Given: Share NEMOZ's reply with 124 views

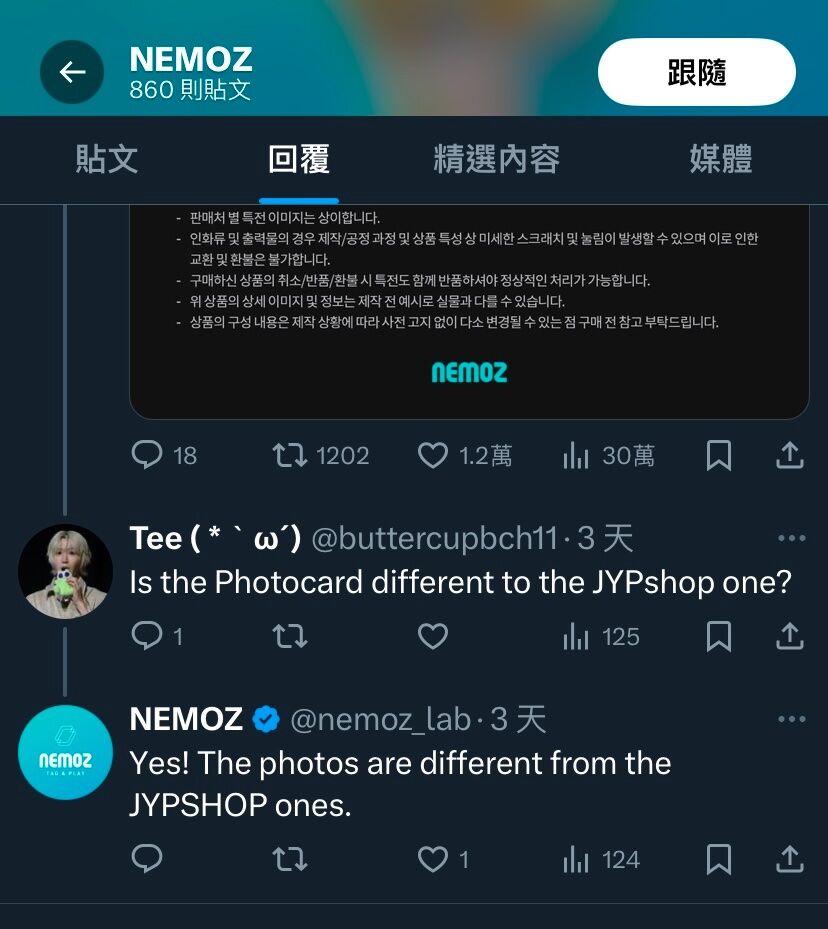Looking at the screenshot, I should (x=790, y=859).
